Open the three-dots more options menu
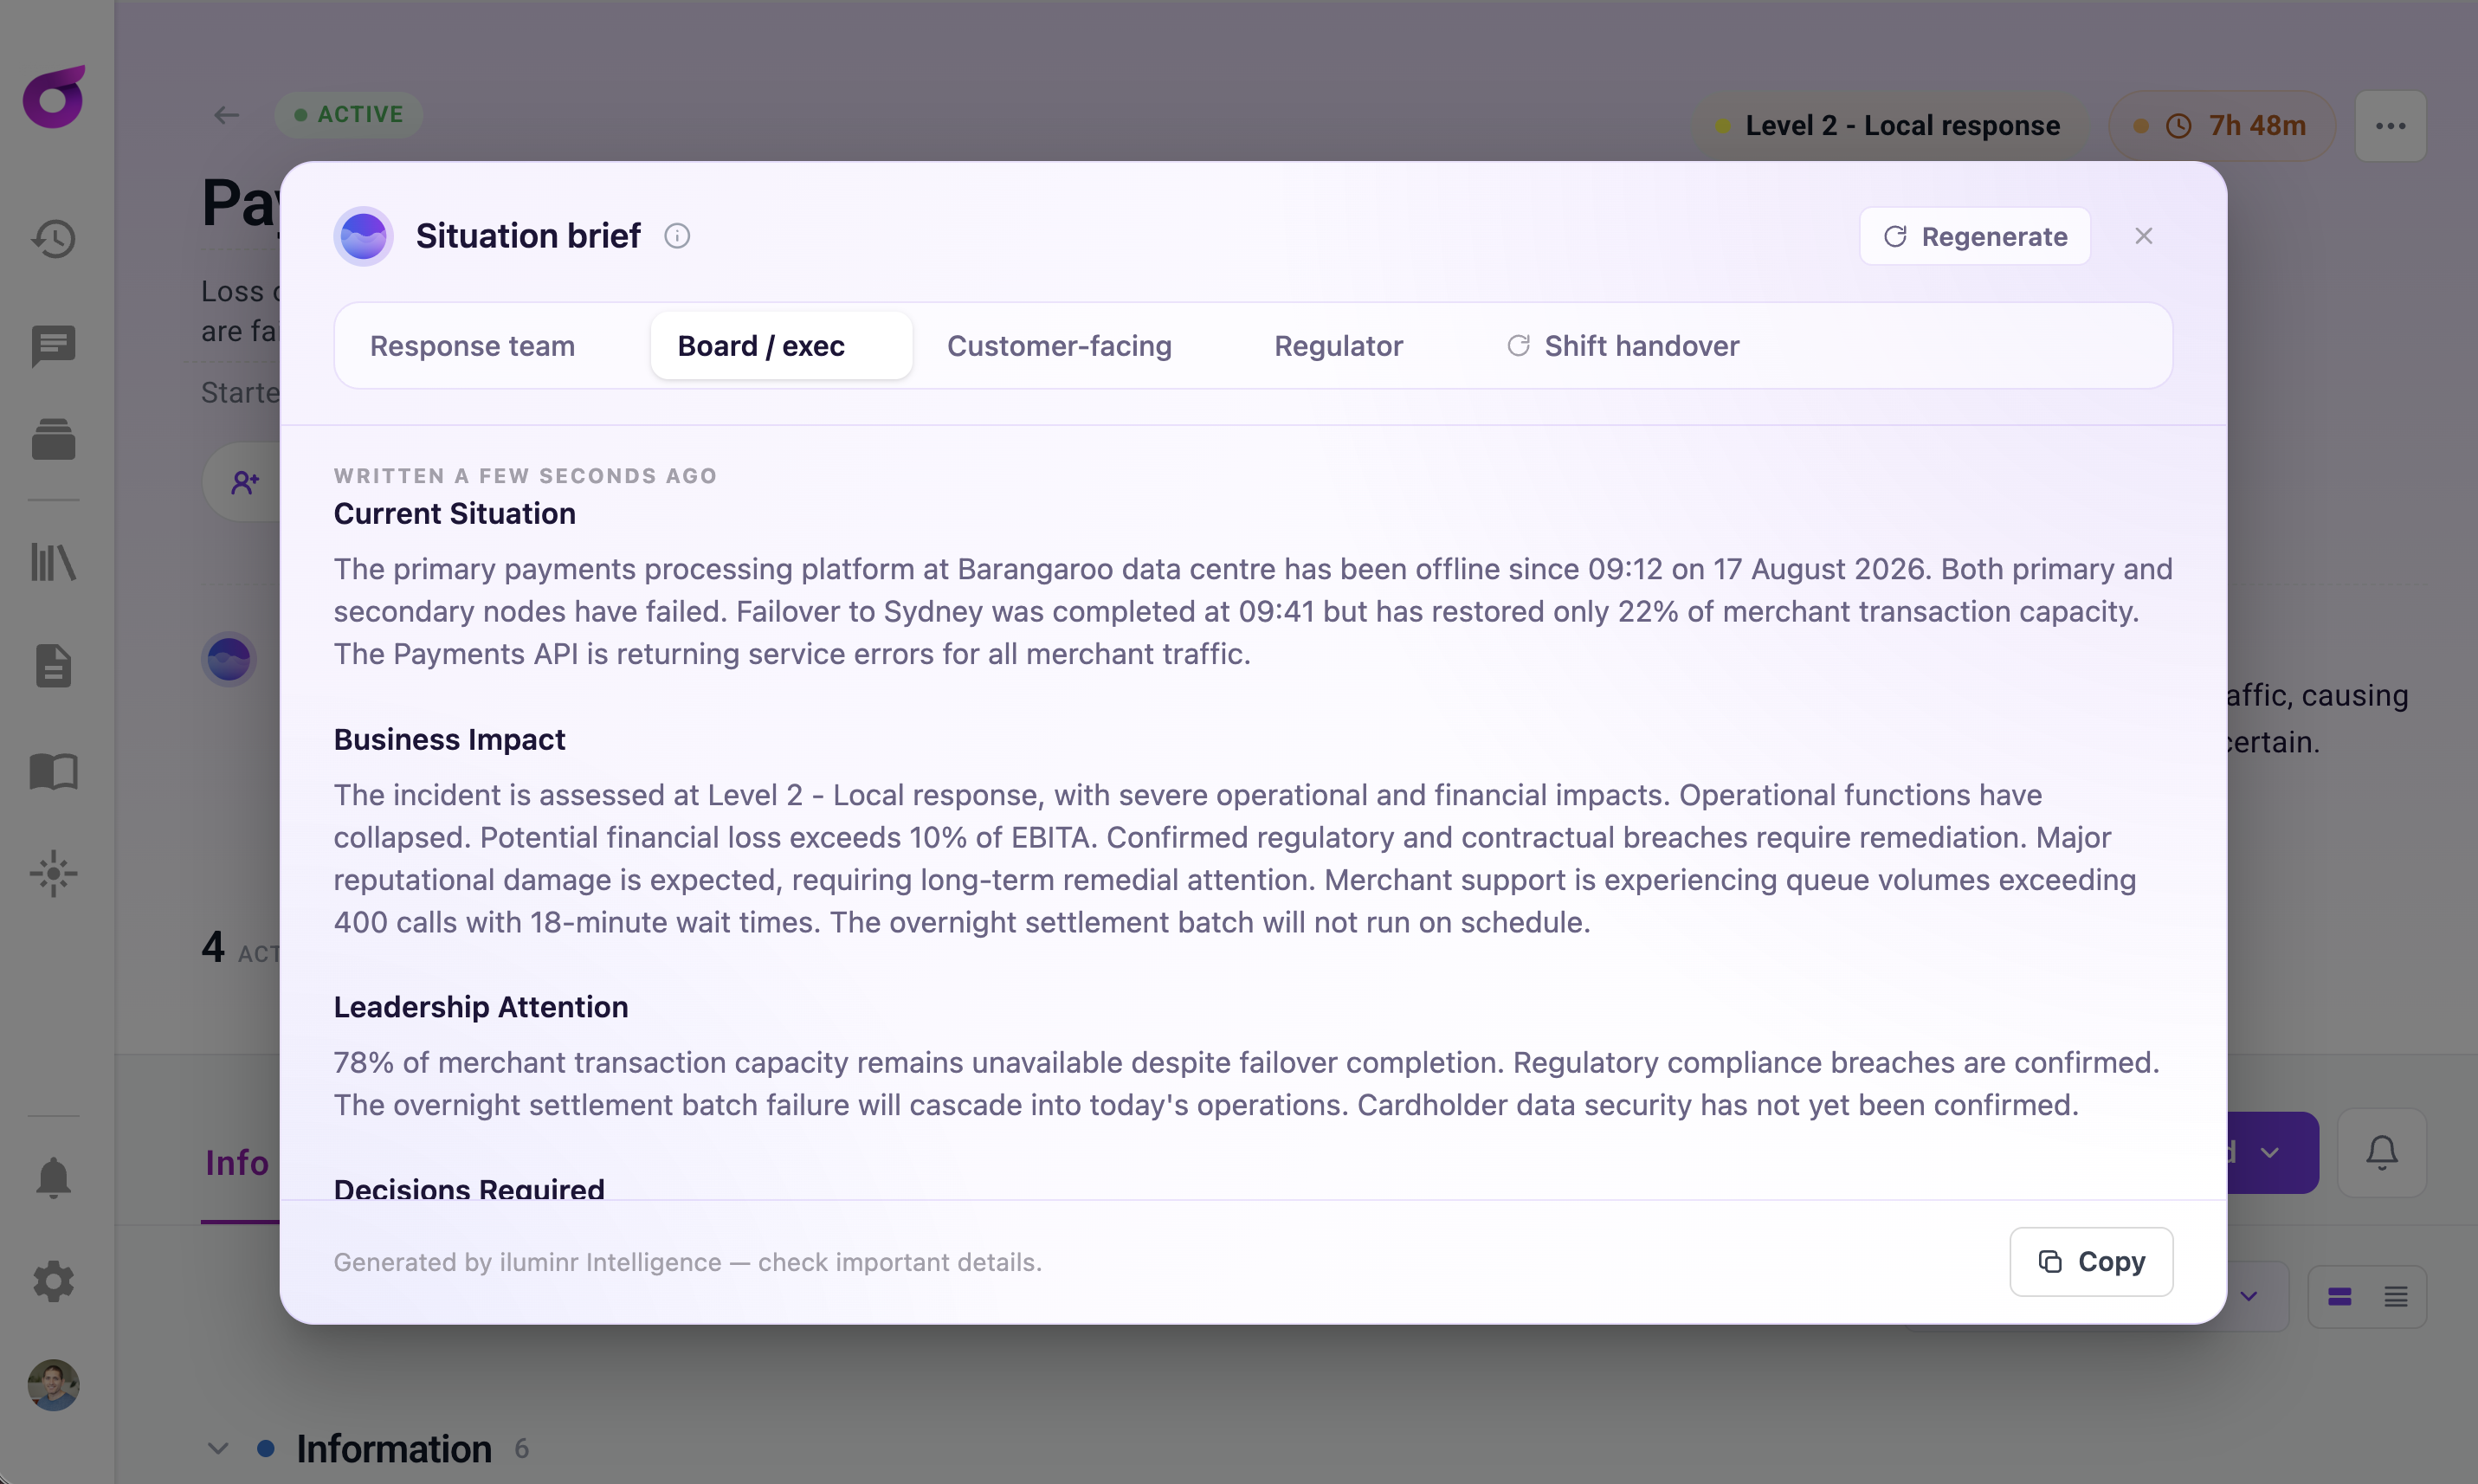2478x1484 pixels. tap(2390, 126)
